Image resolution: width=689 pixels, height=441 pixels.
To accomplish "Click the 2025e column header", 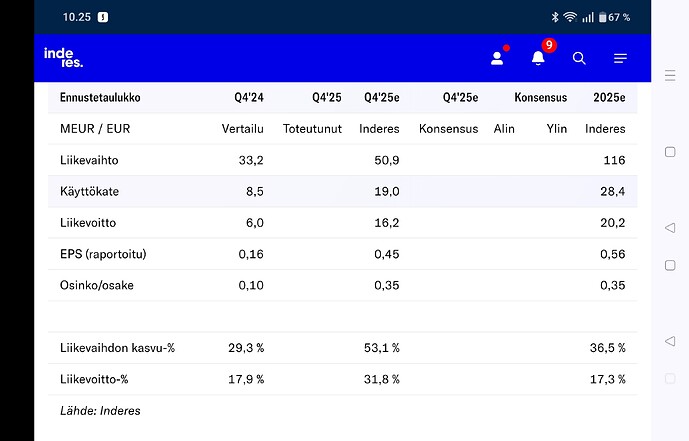I will pos(608,98).
